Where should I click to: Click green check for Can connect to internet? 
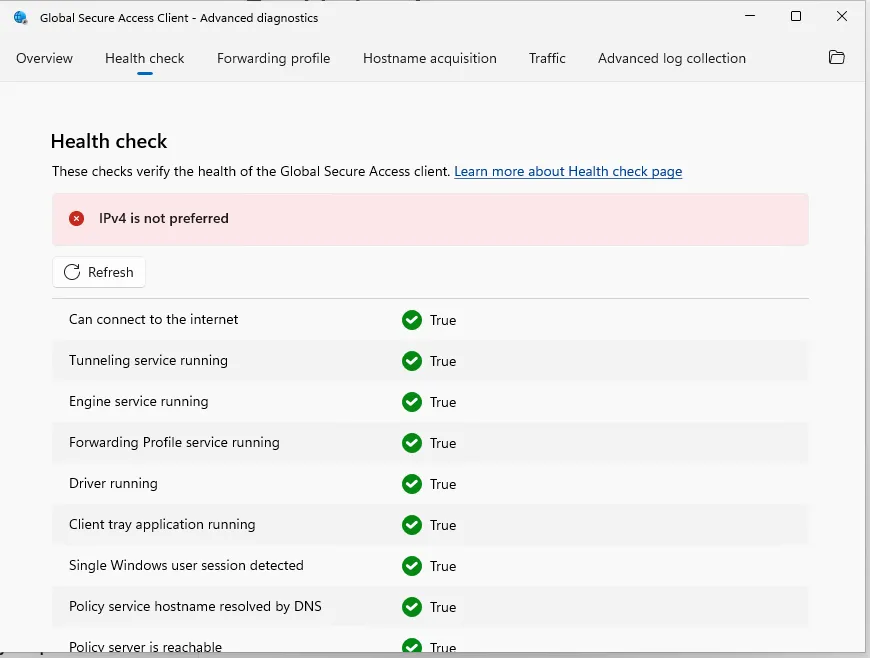click(x=412, y=320)
